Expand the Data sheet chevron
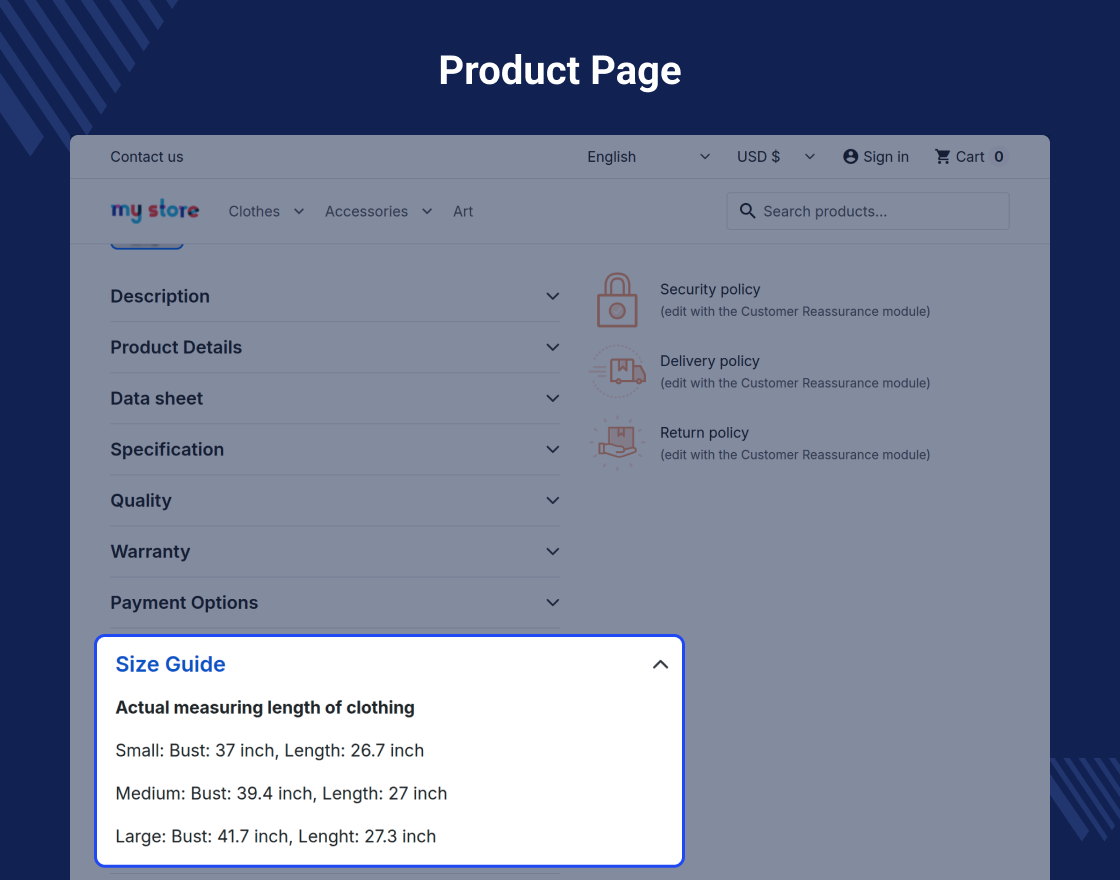The height and width of the screenshot is (880, 1120). coord(552,399)
